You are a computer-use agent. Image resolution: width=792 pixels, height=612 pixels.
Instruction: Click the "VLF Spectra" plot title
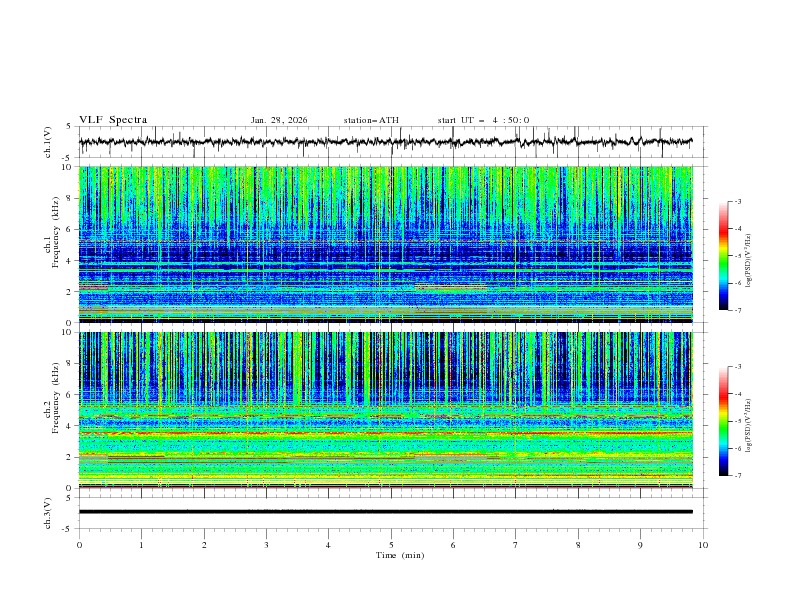(x=113, y=120)
